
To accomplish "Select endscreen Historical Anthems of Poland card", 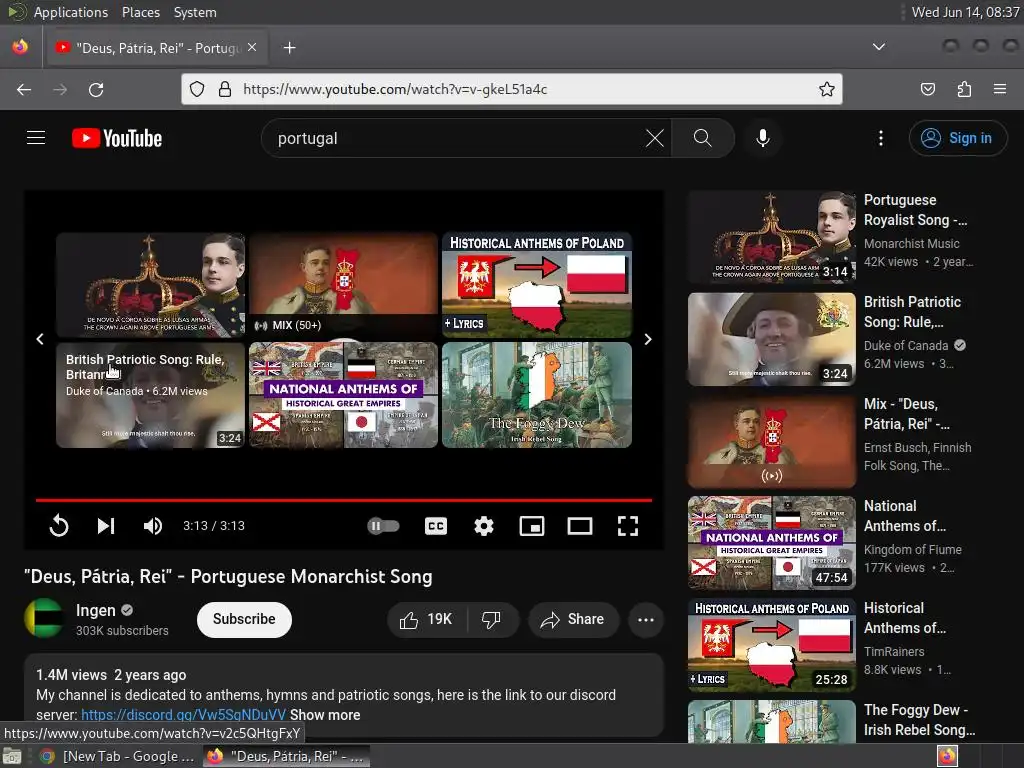I will [x=537, y=285].
